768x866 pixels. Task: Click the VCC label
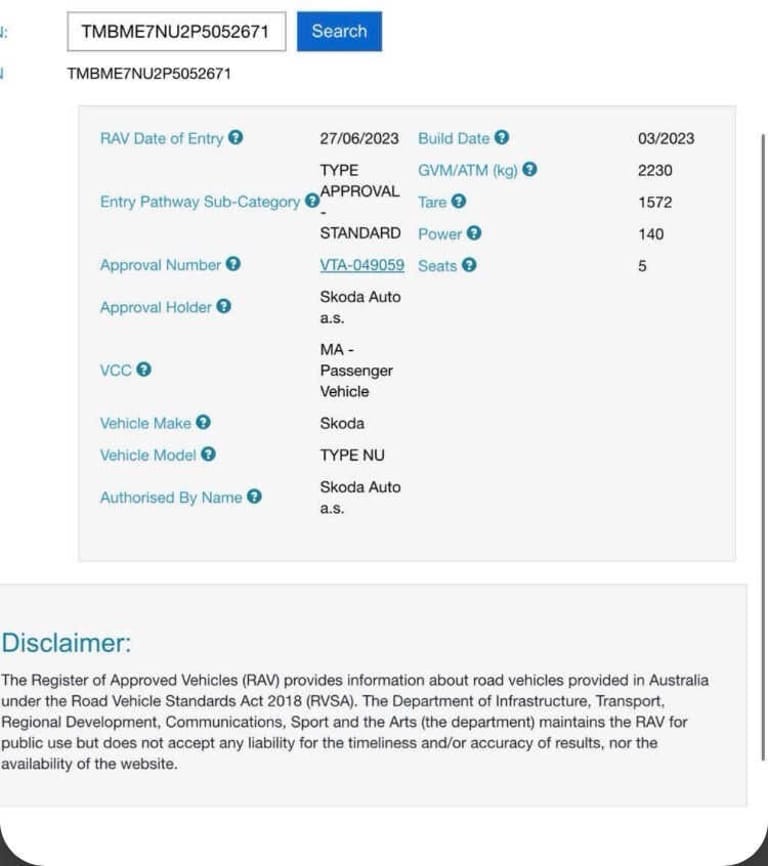tap(115, 370)
